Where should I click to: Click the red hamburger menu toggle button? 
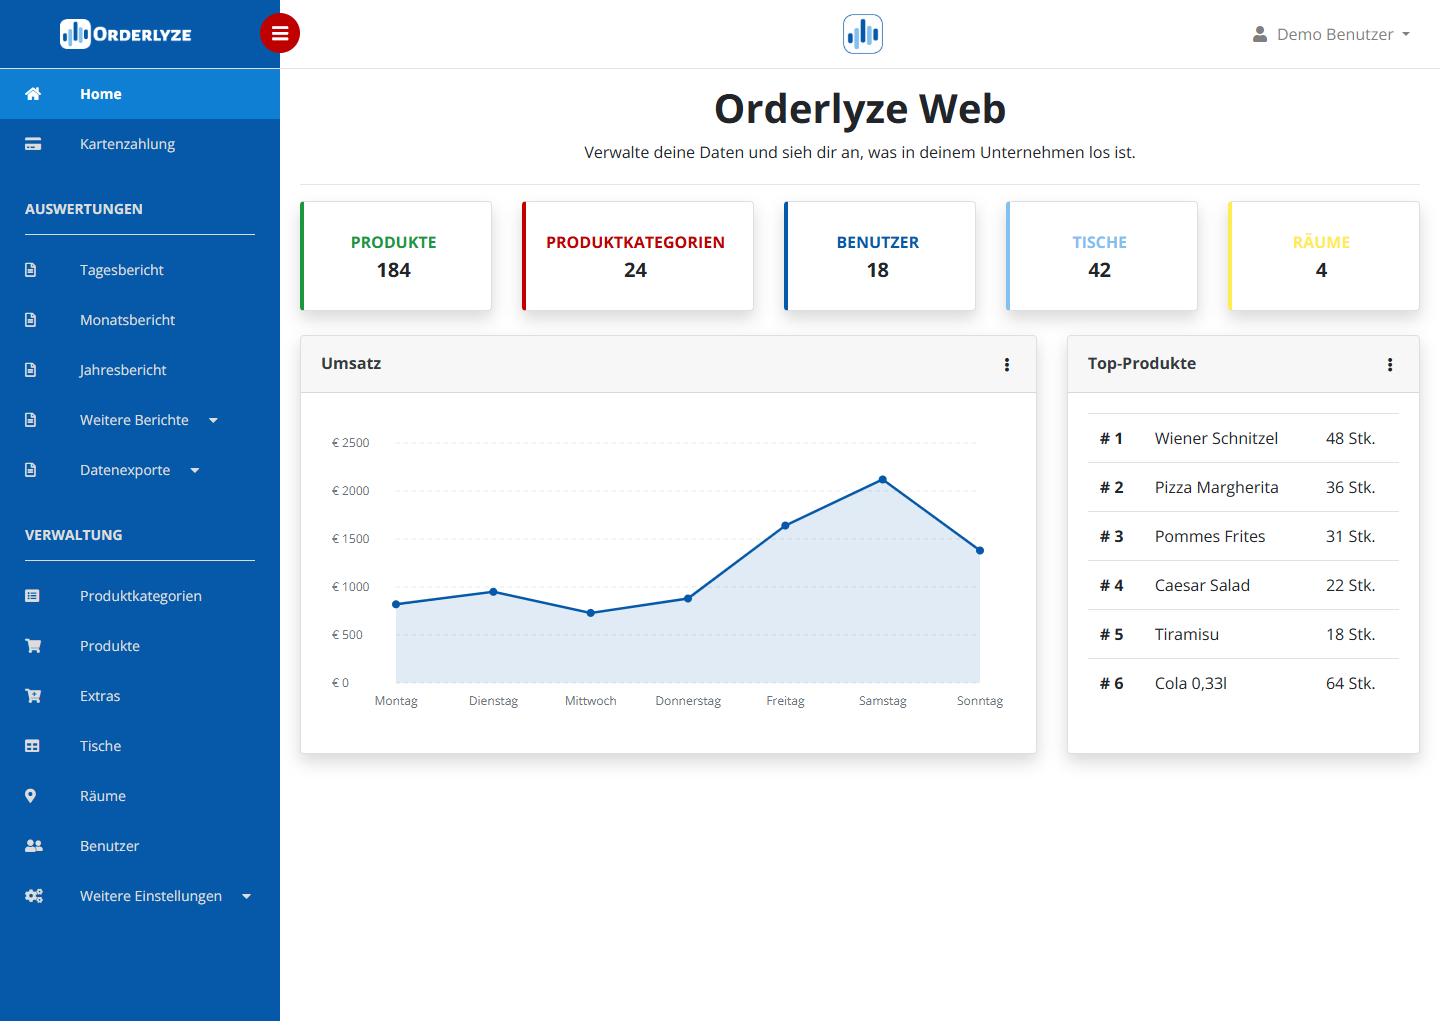coord(280,33)
